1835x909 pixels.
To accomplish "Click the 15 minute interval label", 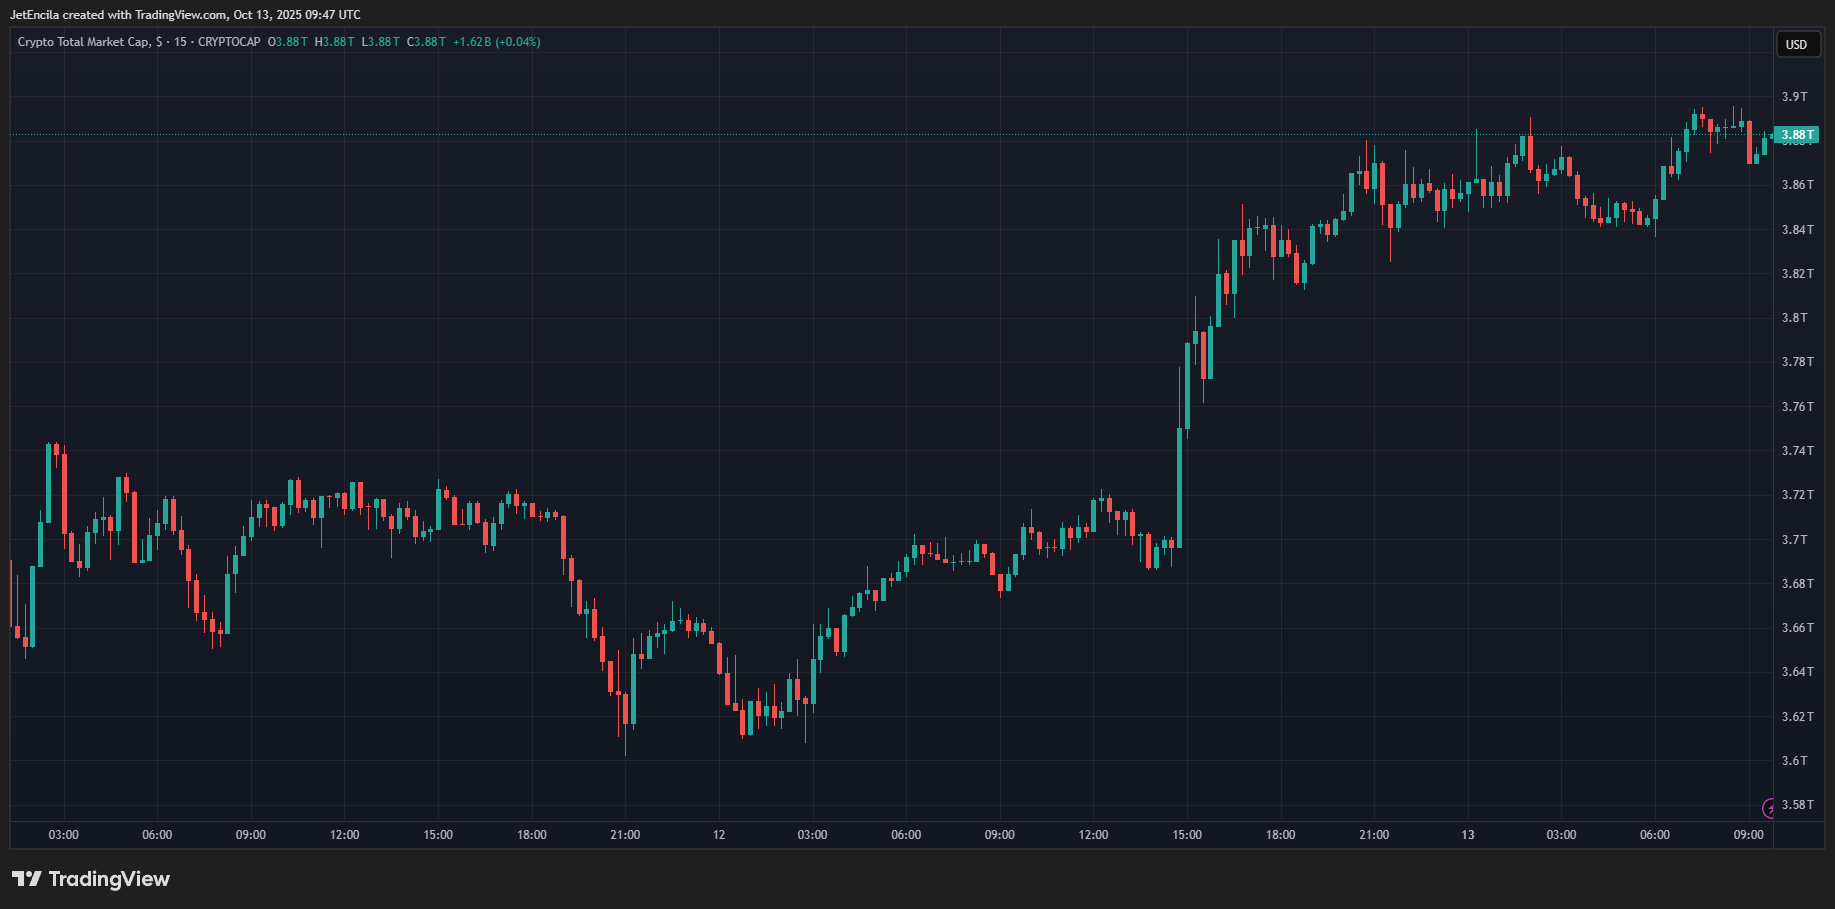I will pos(180,42).
